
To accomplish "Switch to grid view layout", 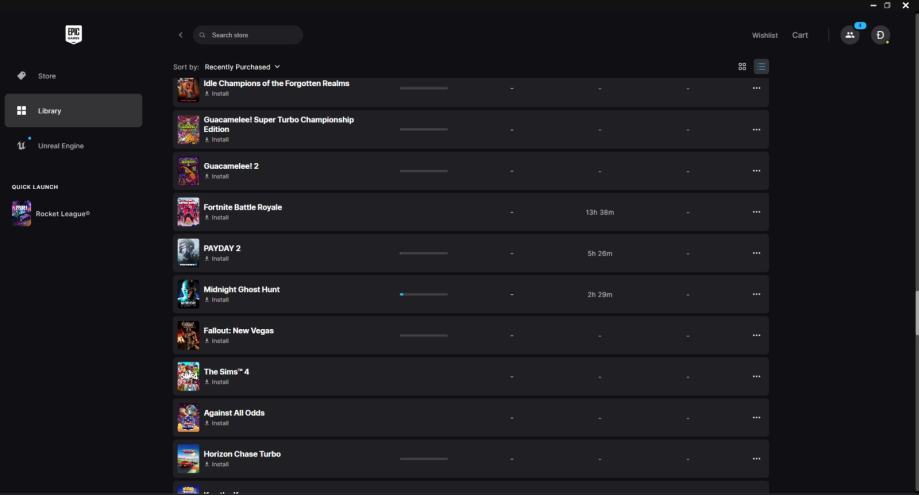I will (742, 67).
